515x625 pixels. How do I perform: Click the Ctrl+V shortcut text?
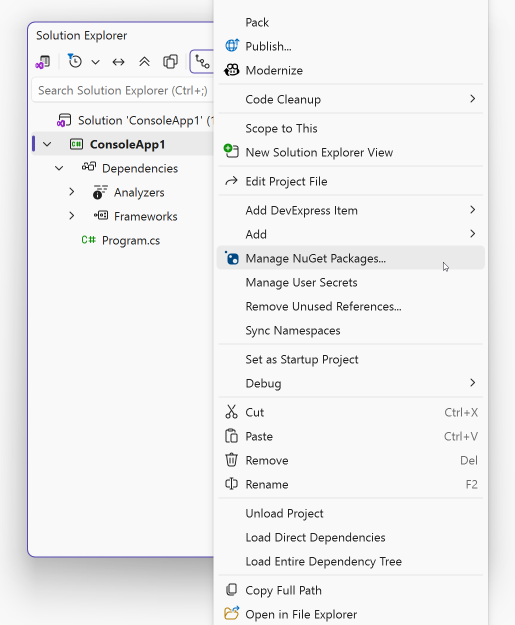[461, 436]
